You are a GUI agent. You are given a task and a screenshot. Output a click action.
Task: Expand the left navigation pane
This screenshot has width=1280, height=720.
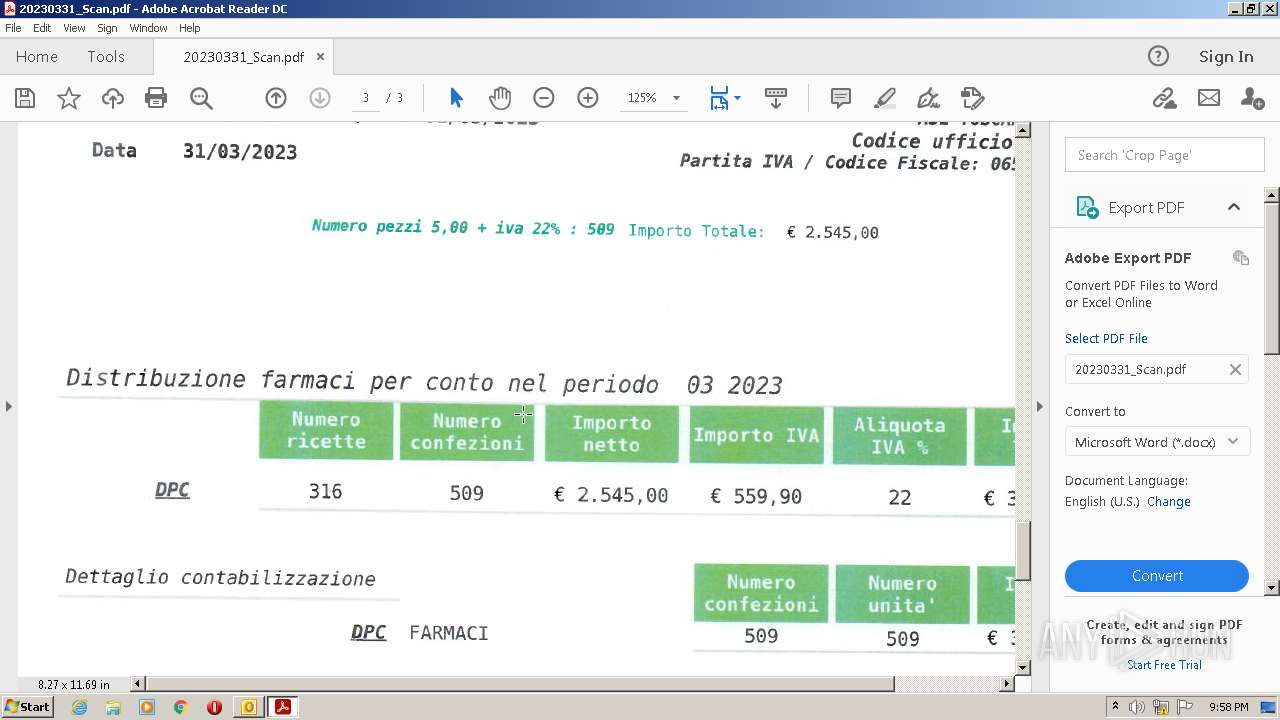coord(9,406)
